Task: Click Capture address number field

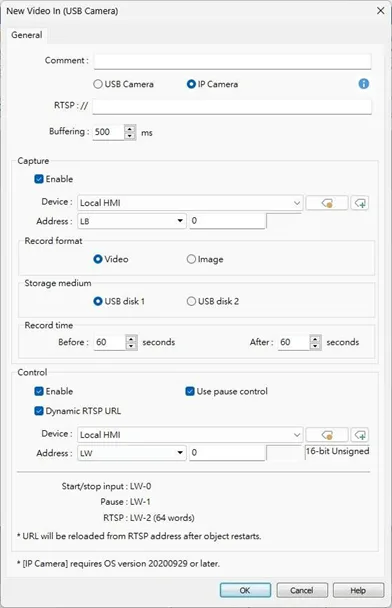Action: click(x=227, y=221)
